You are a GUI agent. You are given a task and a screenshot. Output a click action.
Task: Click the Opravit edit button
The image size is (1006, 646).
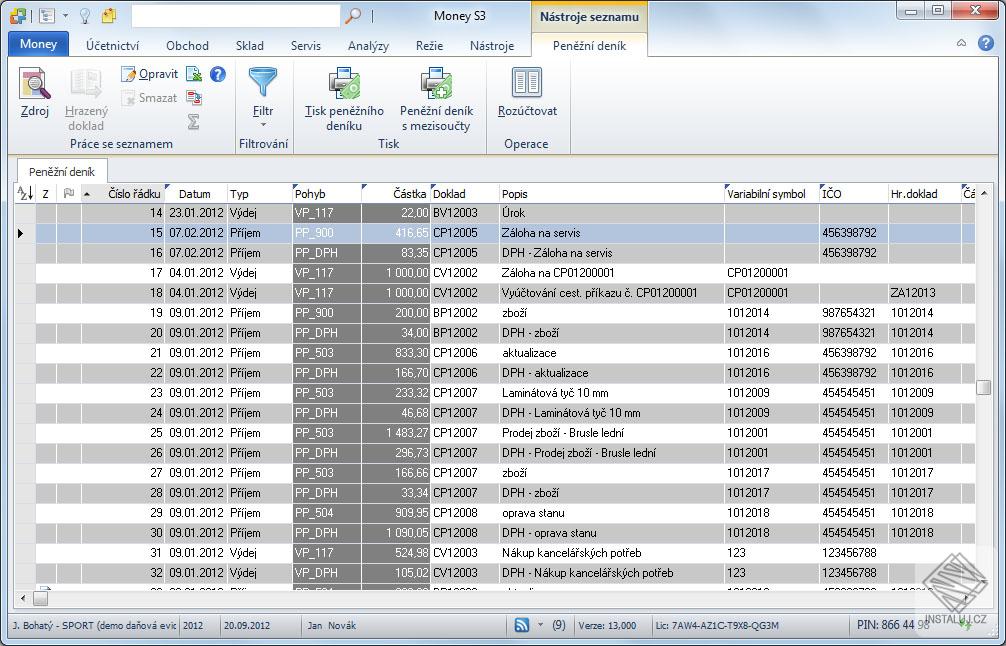click(x=150, y=74)
